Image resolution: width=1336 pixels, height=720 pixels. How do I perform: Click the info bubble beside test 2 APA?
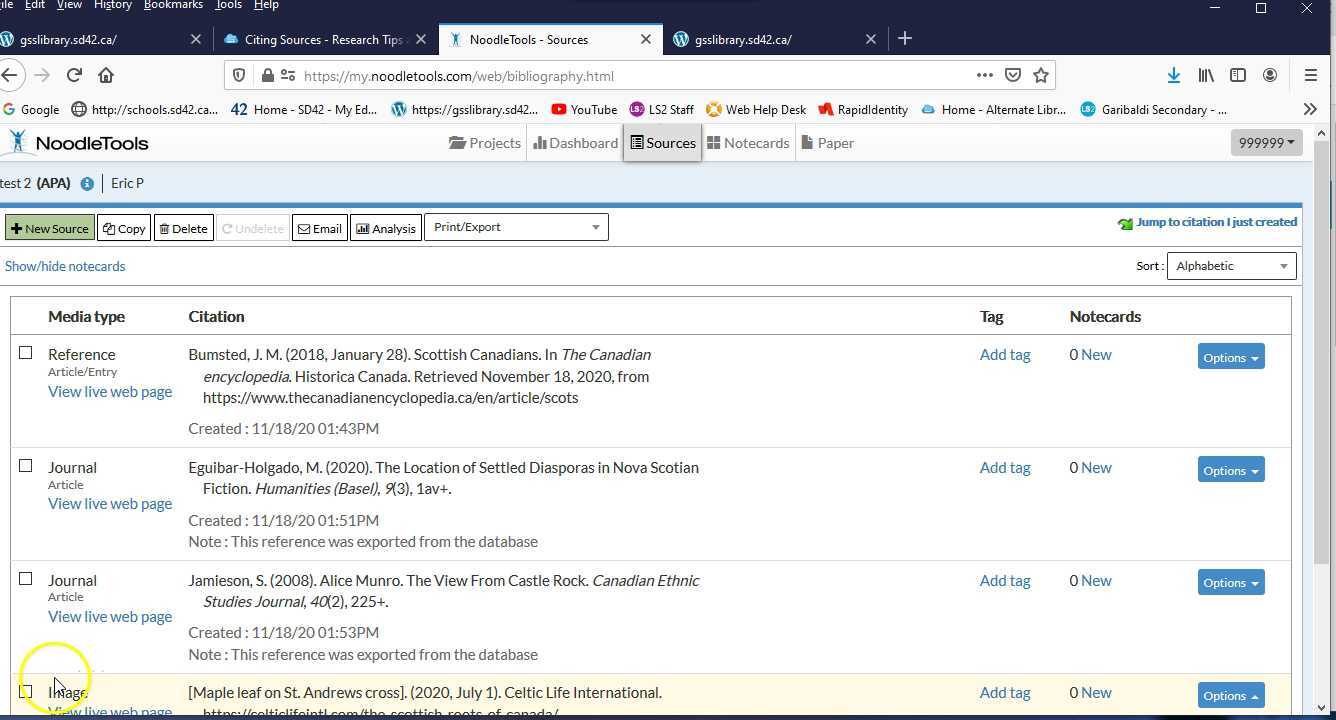86,183
